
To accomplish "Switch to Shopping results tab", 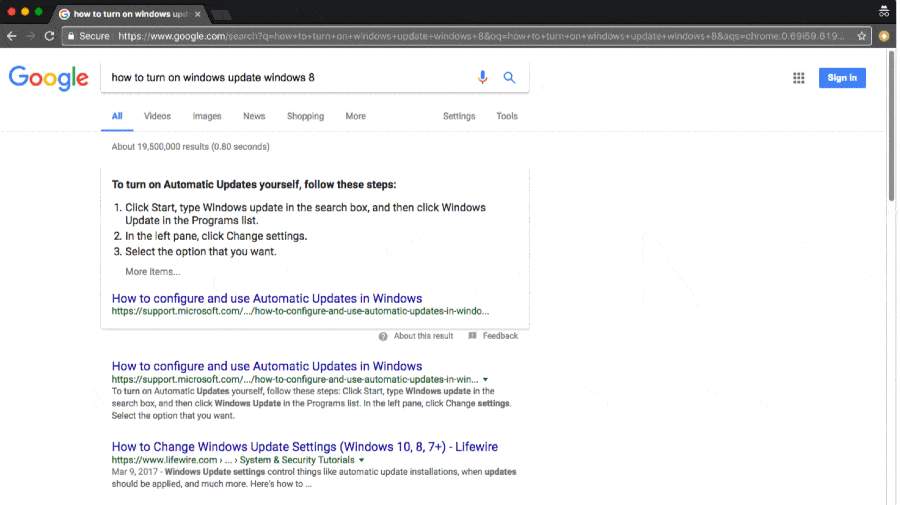I will click(305, 116).
